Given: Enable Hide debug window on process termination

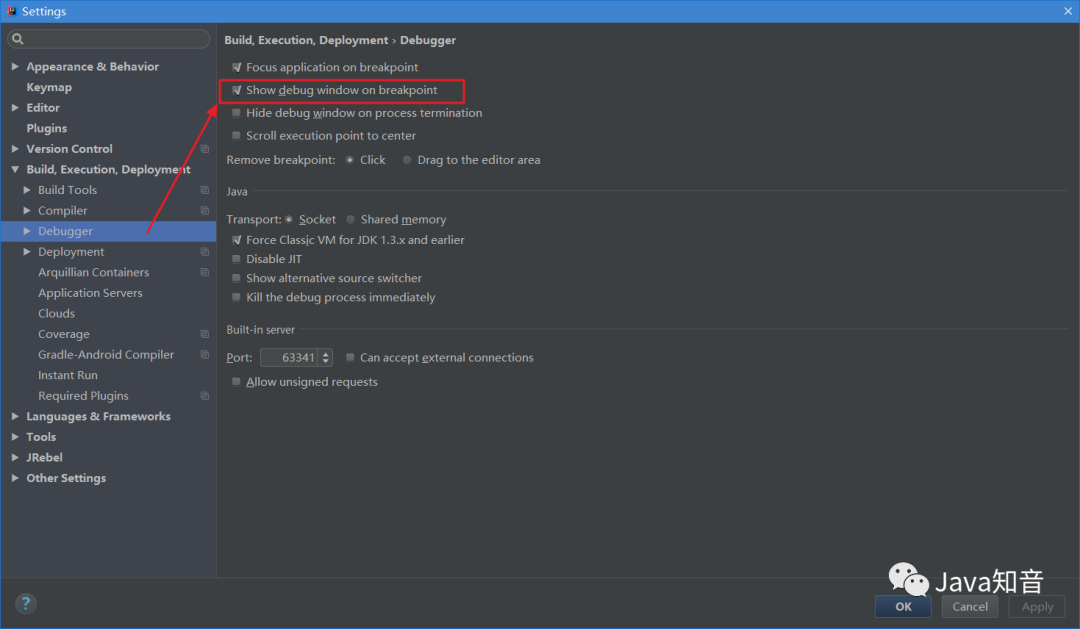Looking at the screenshot, I should pos(236,113).
